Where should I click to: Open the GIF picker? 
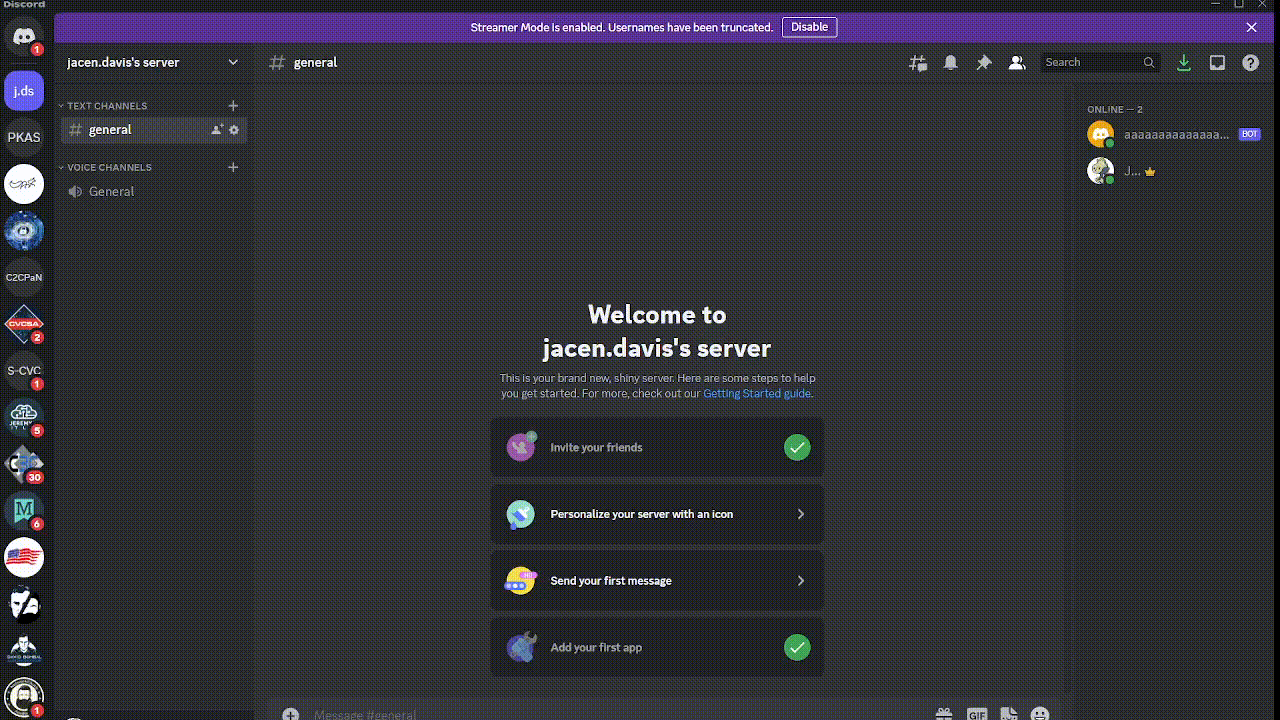point(977,714)
